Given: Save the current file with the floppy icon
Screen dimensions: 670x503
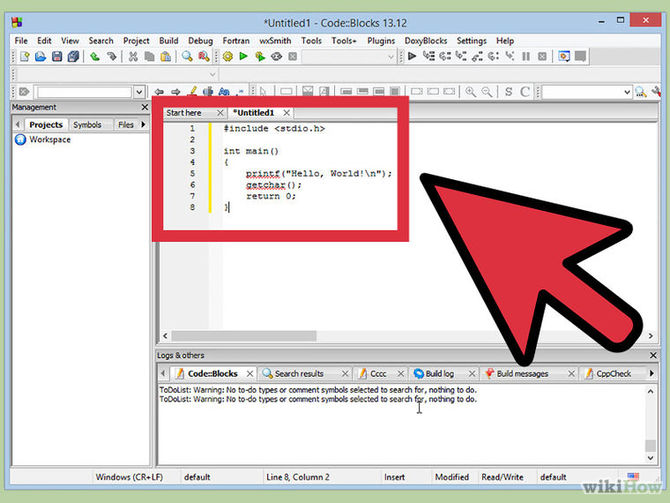Looking at the screenshot, I should coord(57,56).
